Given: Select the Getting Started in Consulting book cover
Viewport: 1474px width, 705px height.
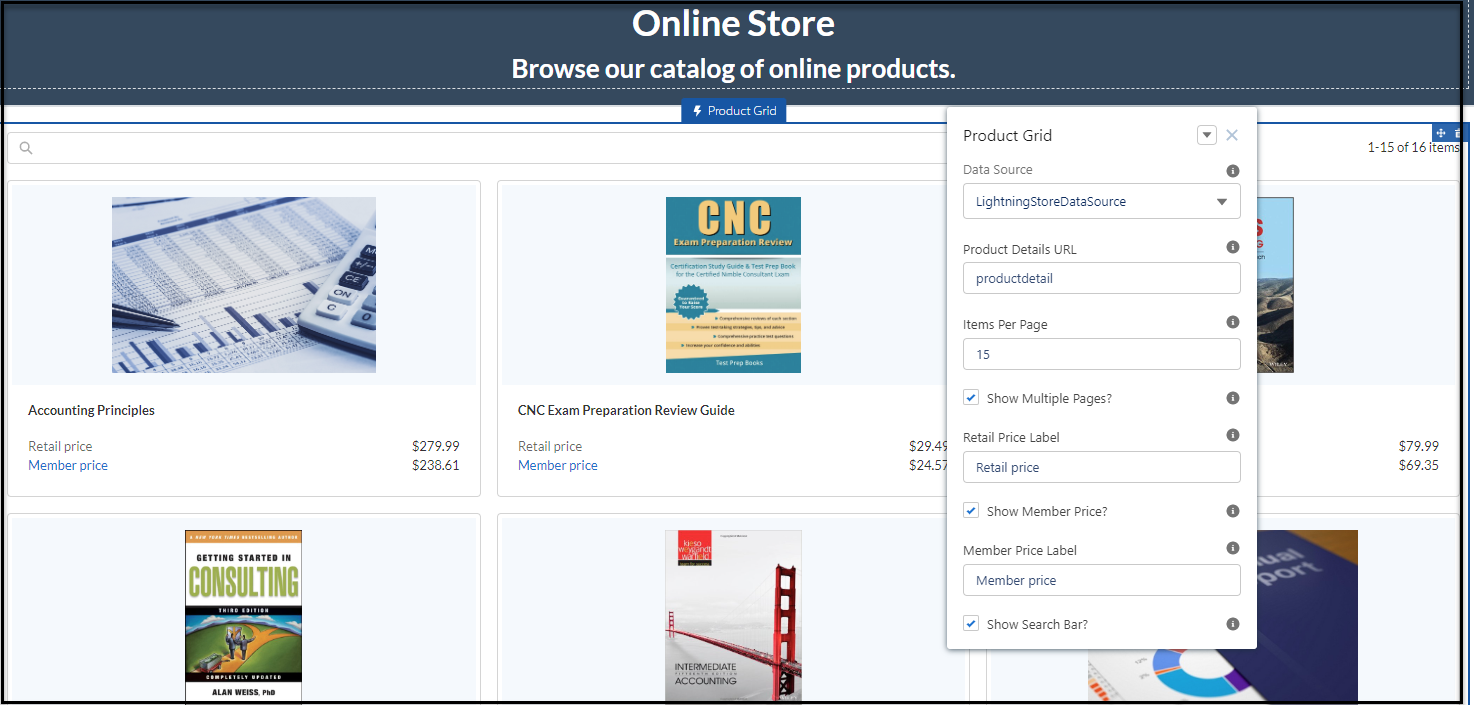Looking at the screenshot, I should coord(243,616).
